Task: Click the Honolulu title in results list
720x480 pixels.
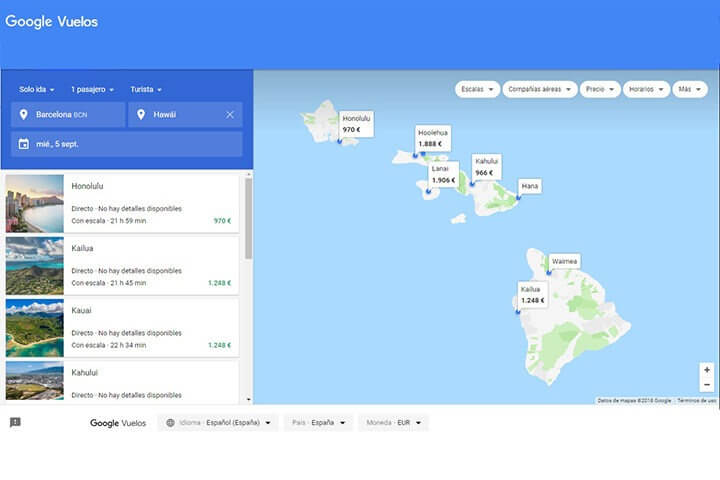Action: coord(87,186)
